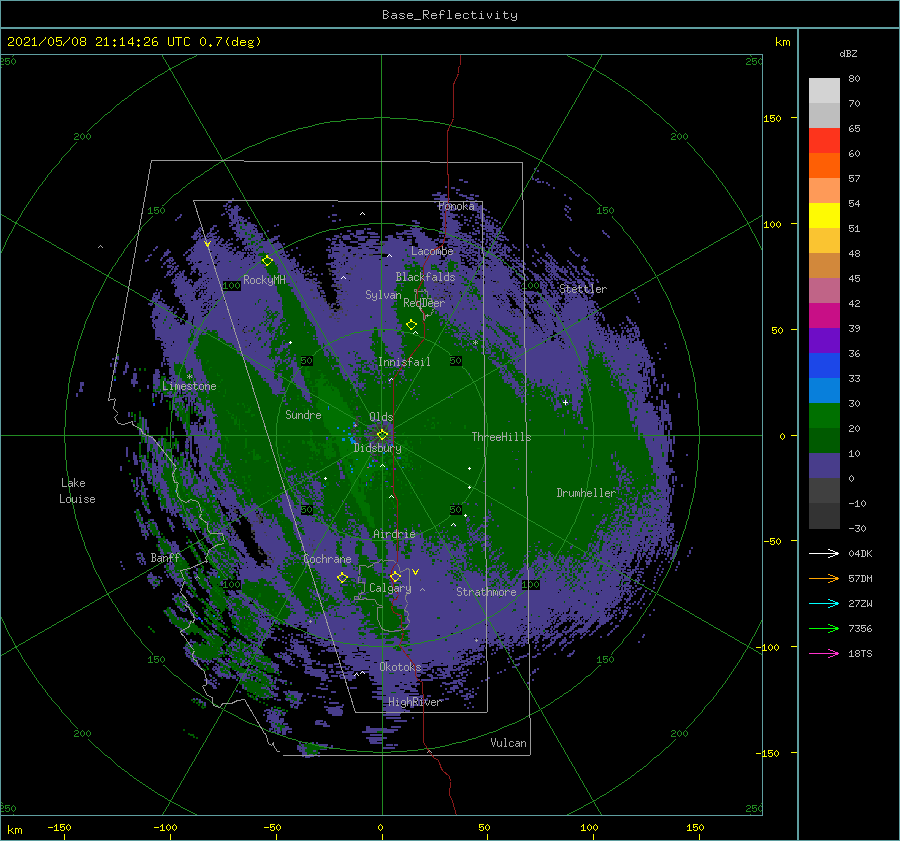Click the Drumheller label on map

tap(586, 493)
